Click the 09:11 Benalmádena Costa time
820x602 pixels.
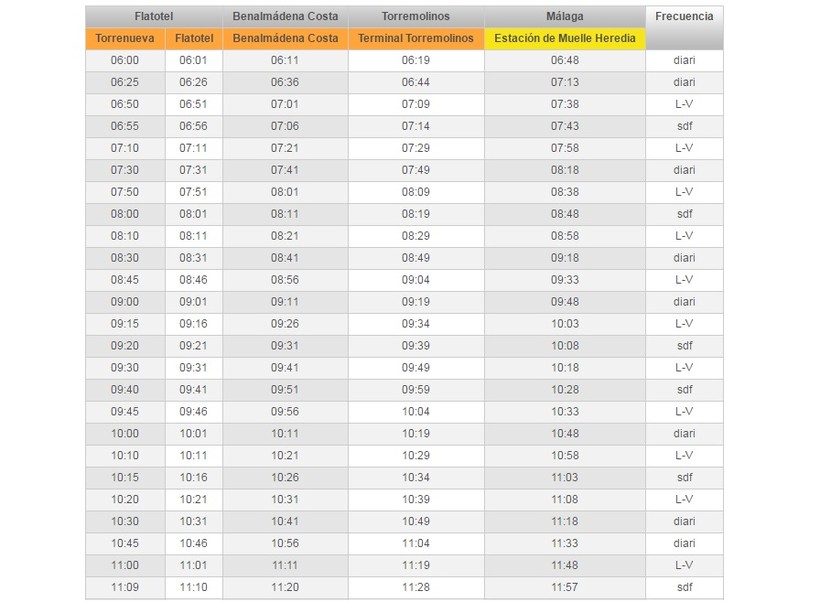[x=285, y=302]
